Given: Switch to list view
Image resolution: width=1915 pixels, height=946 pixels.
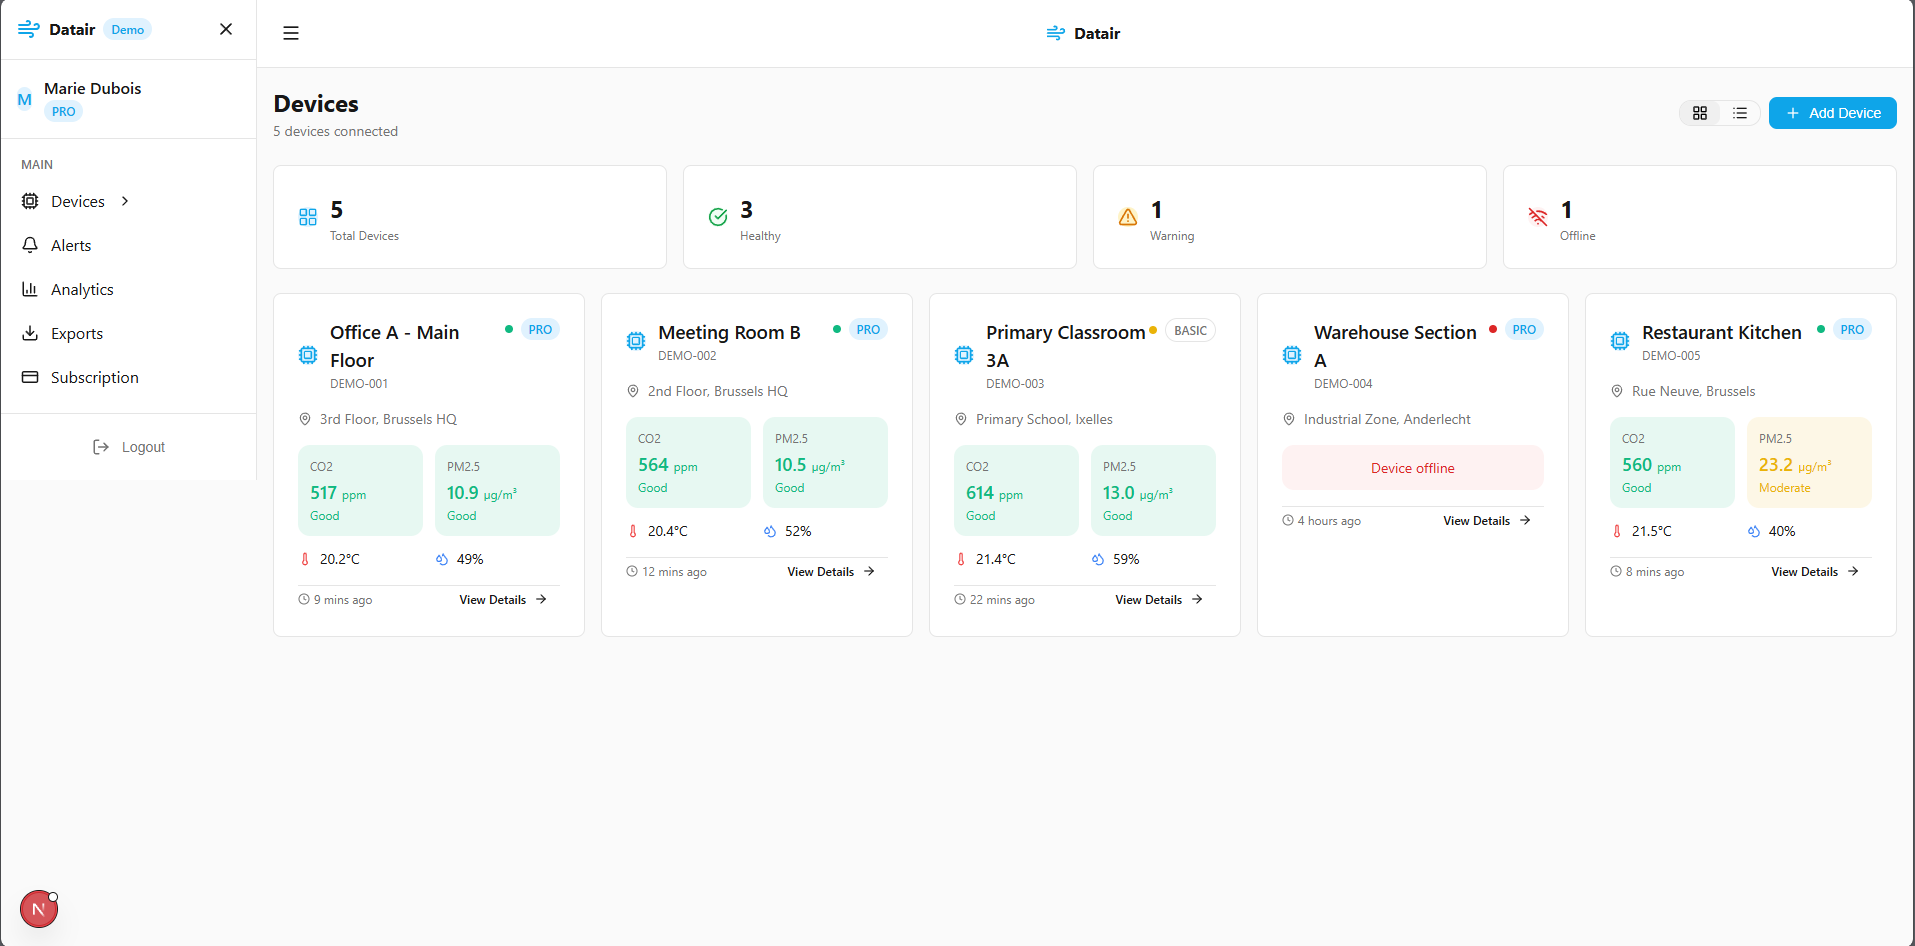Looking at the screenshot, I should tap(1740, 113).
